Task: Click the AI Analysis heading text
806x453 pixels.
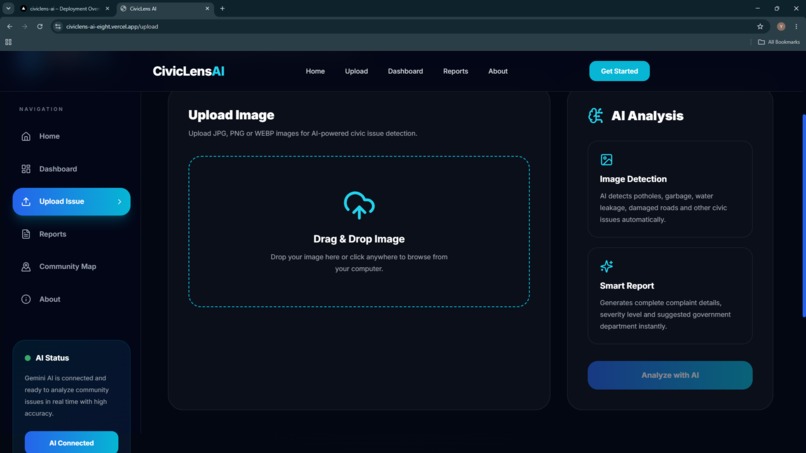Action: (x=647, y=116)
